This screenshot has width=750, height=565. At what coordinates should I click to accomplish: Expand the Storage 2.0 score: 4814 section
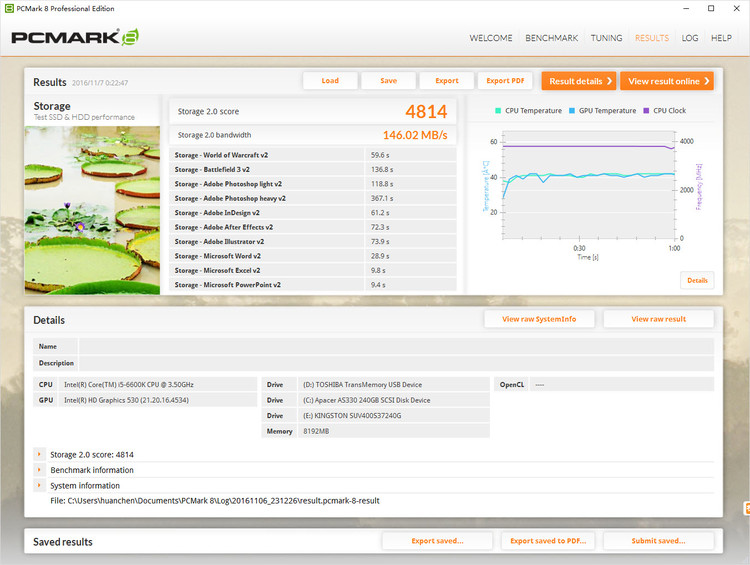point(39,454)
